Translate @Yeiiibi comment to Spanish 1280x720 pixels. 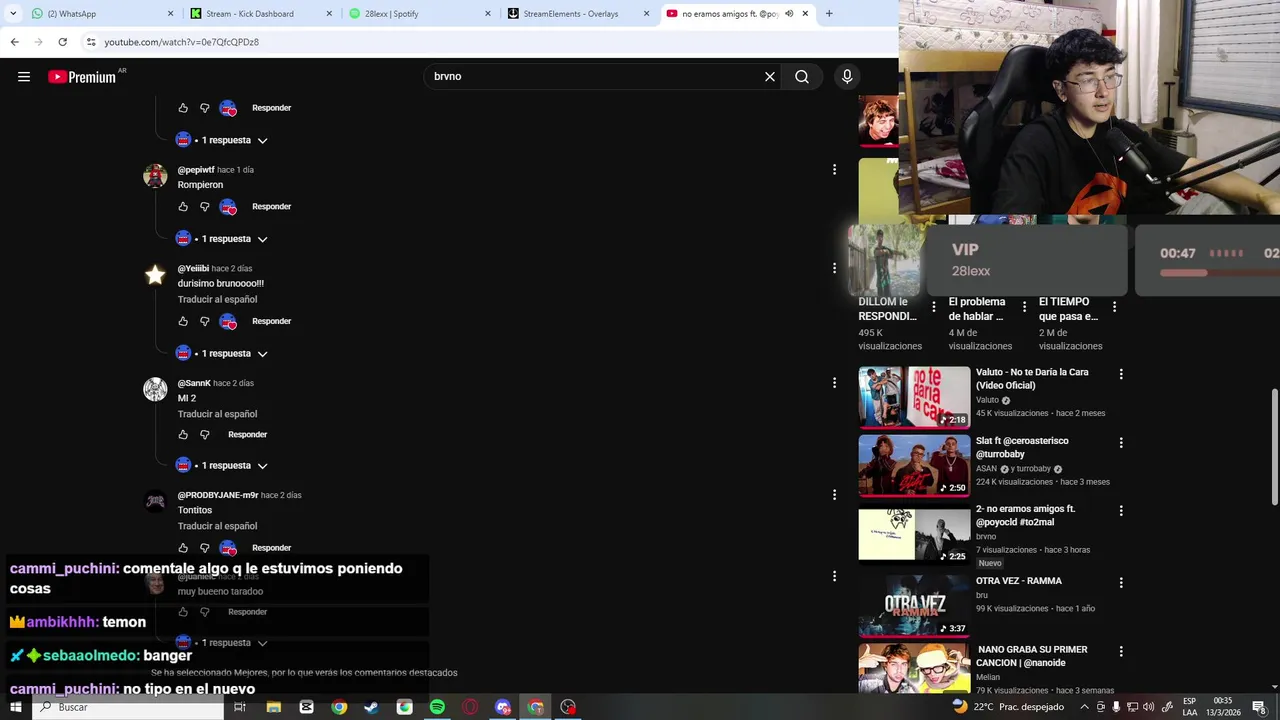tap(218, 300)
